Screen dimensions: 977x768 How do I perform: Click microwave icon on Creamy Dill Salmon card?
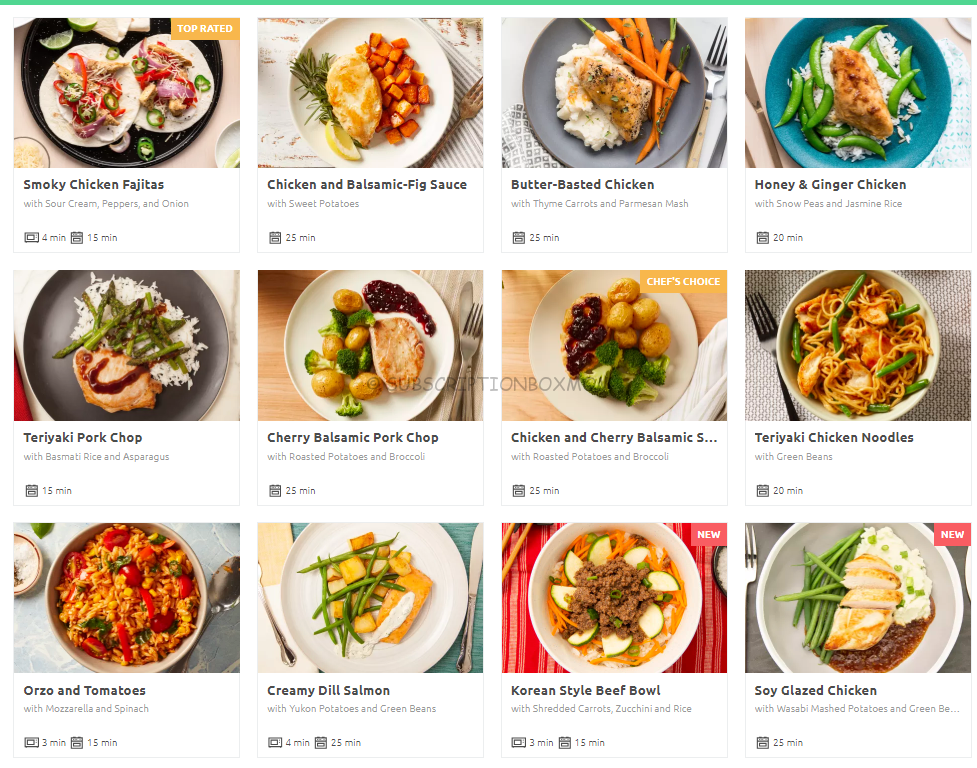(x=275, y=742)
